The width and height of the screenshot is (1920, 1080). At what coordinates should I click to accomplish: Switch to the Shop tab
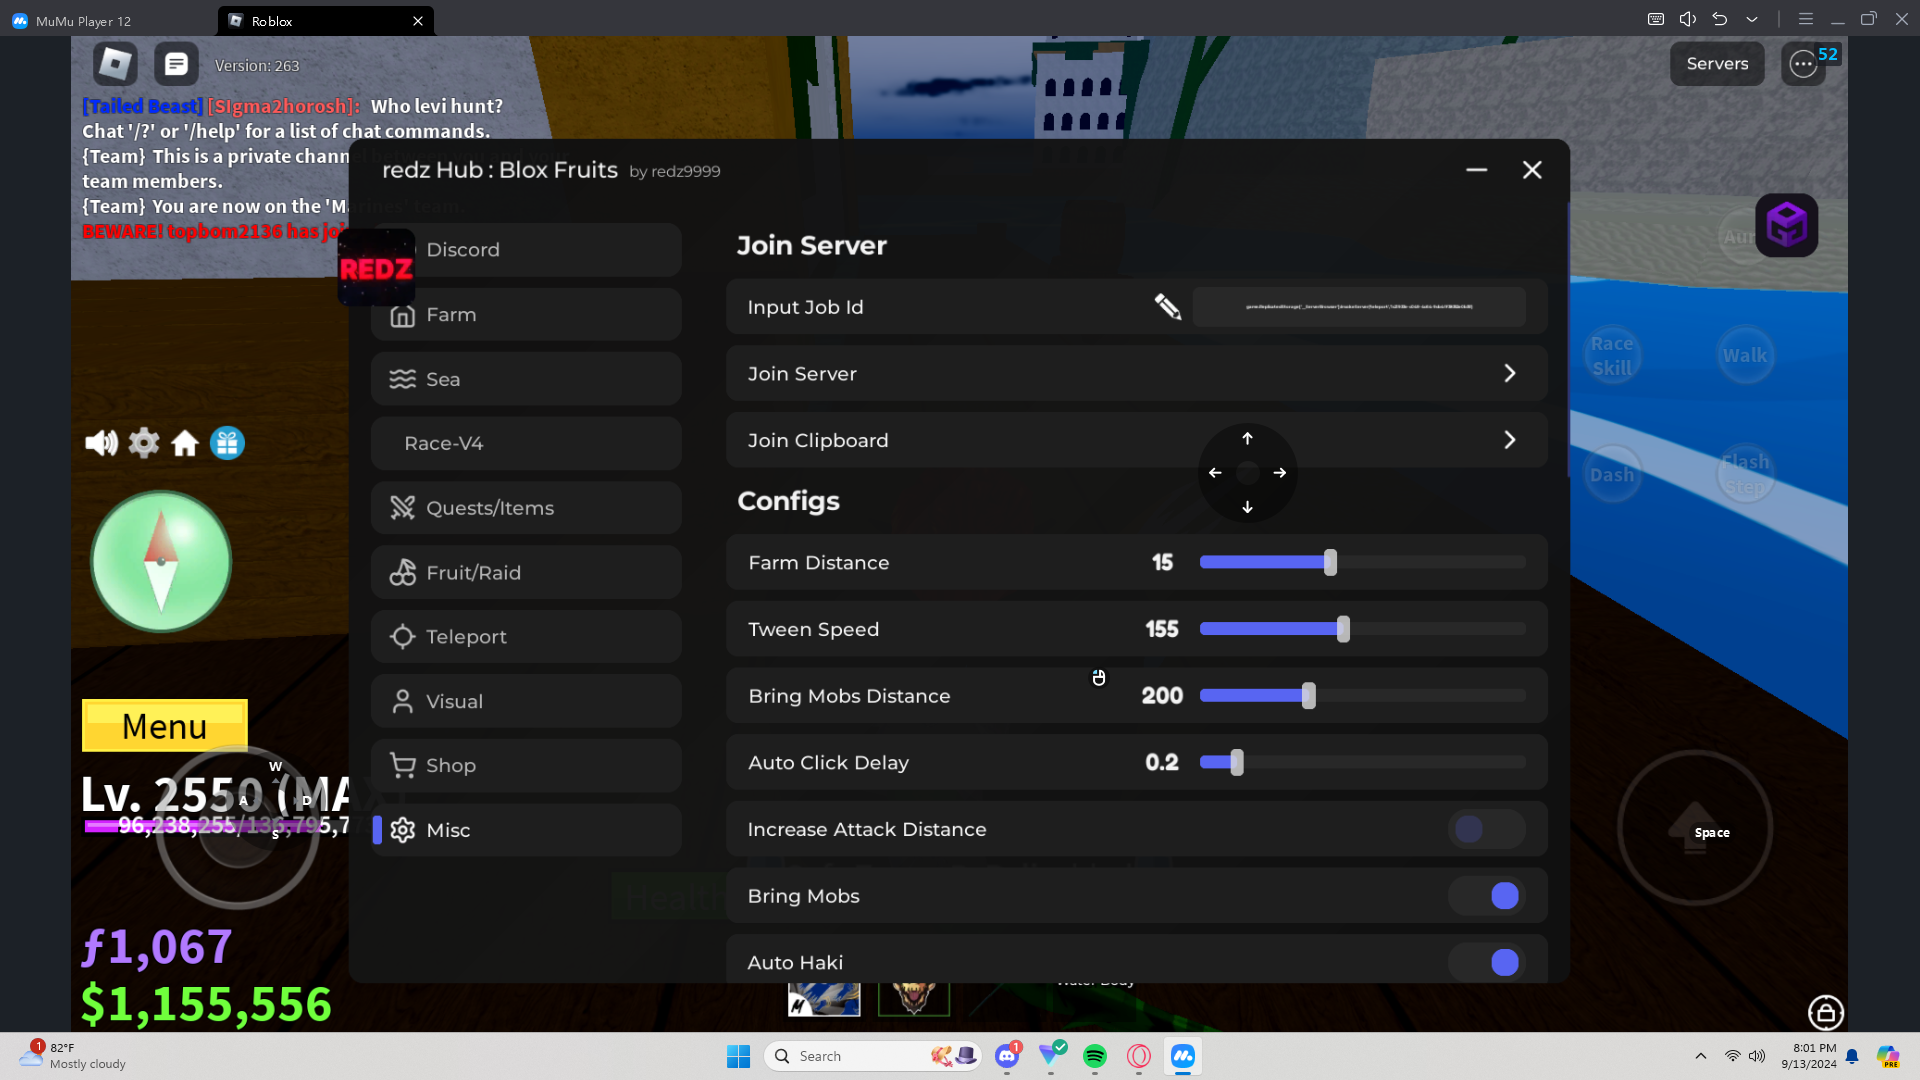point(526,766)
